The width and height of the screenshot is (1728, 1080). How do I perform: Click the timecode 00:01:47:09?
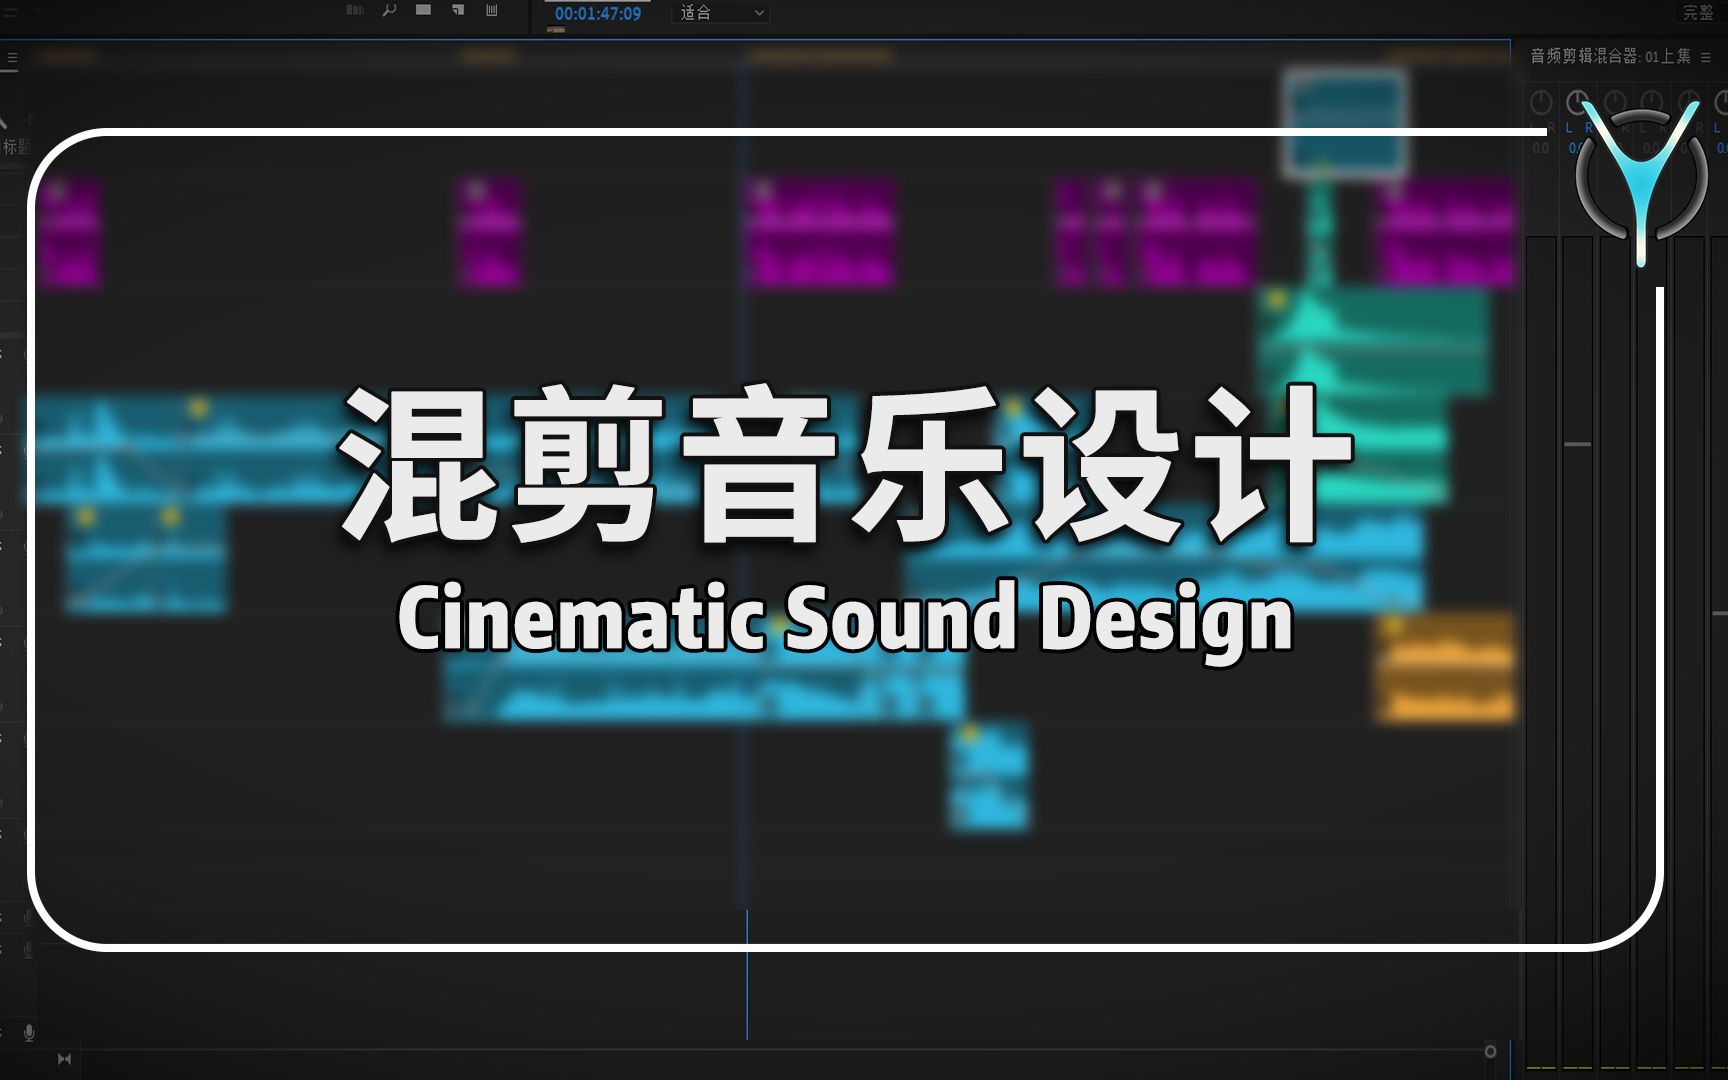coord(598,13)
